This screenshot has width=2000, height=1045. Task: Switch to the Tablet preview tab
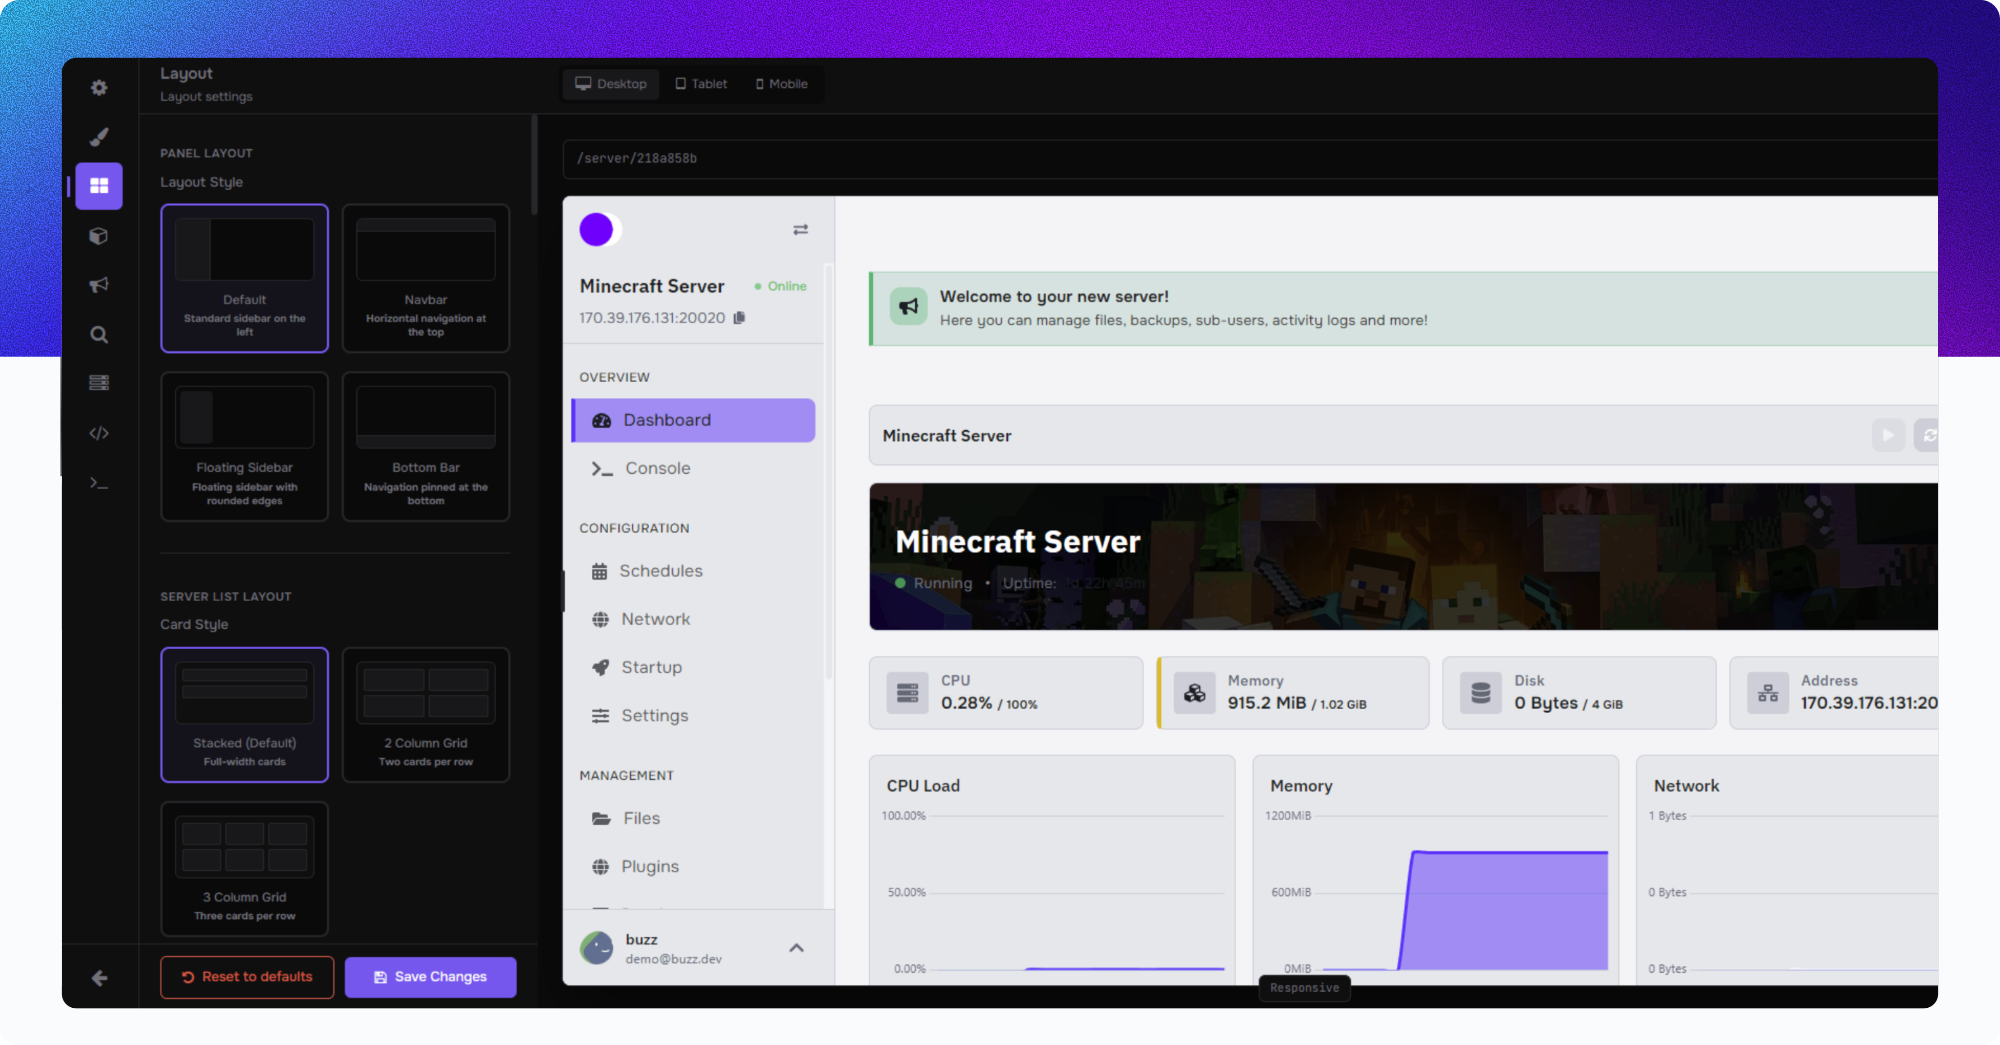701,84
